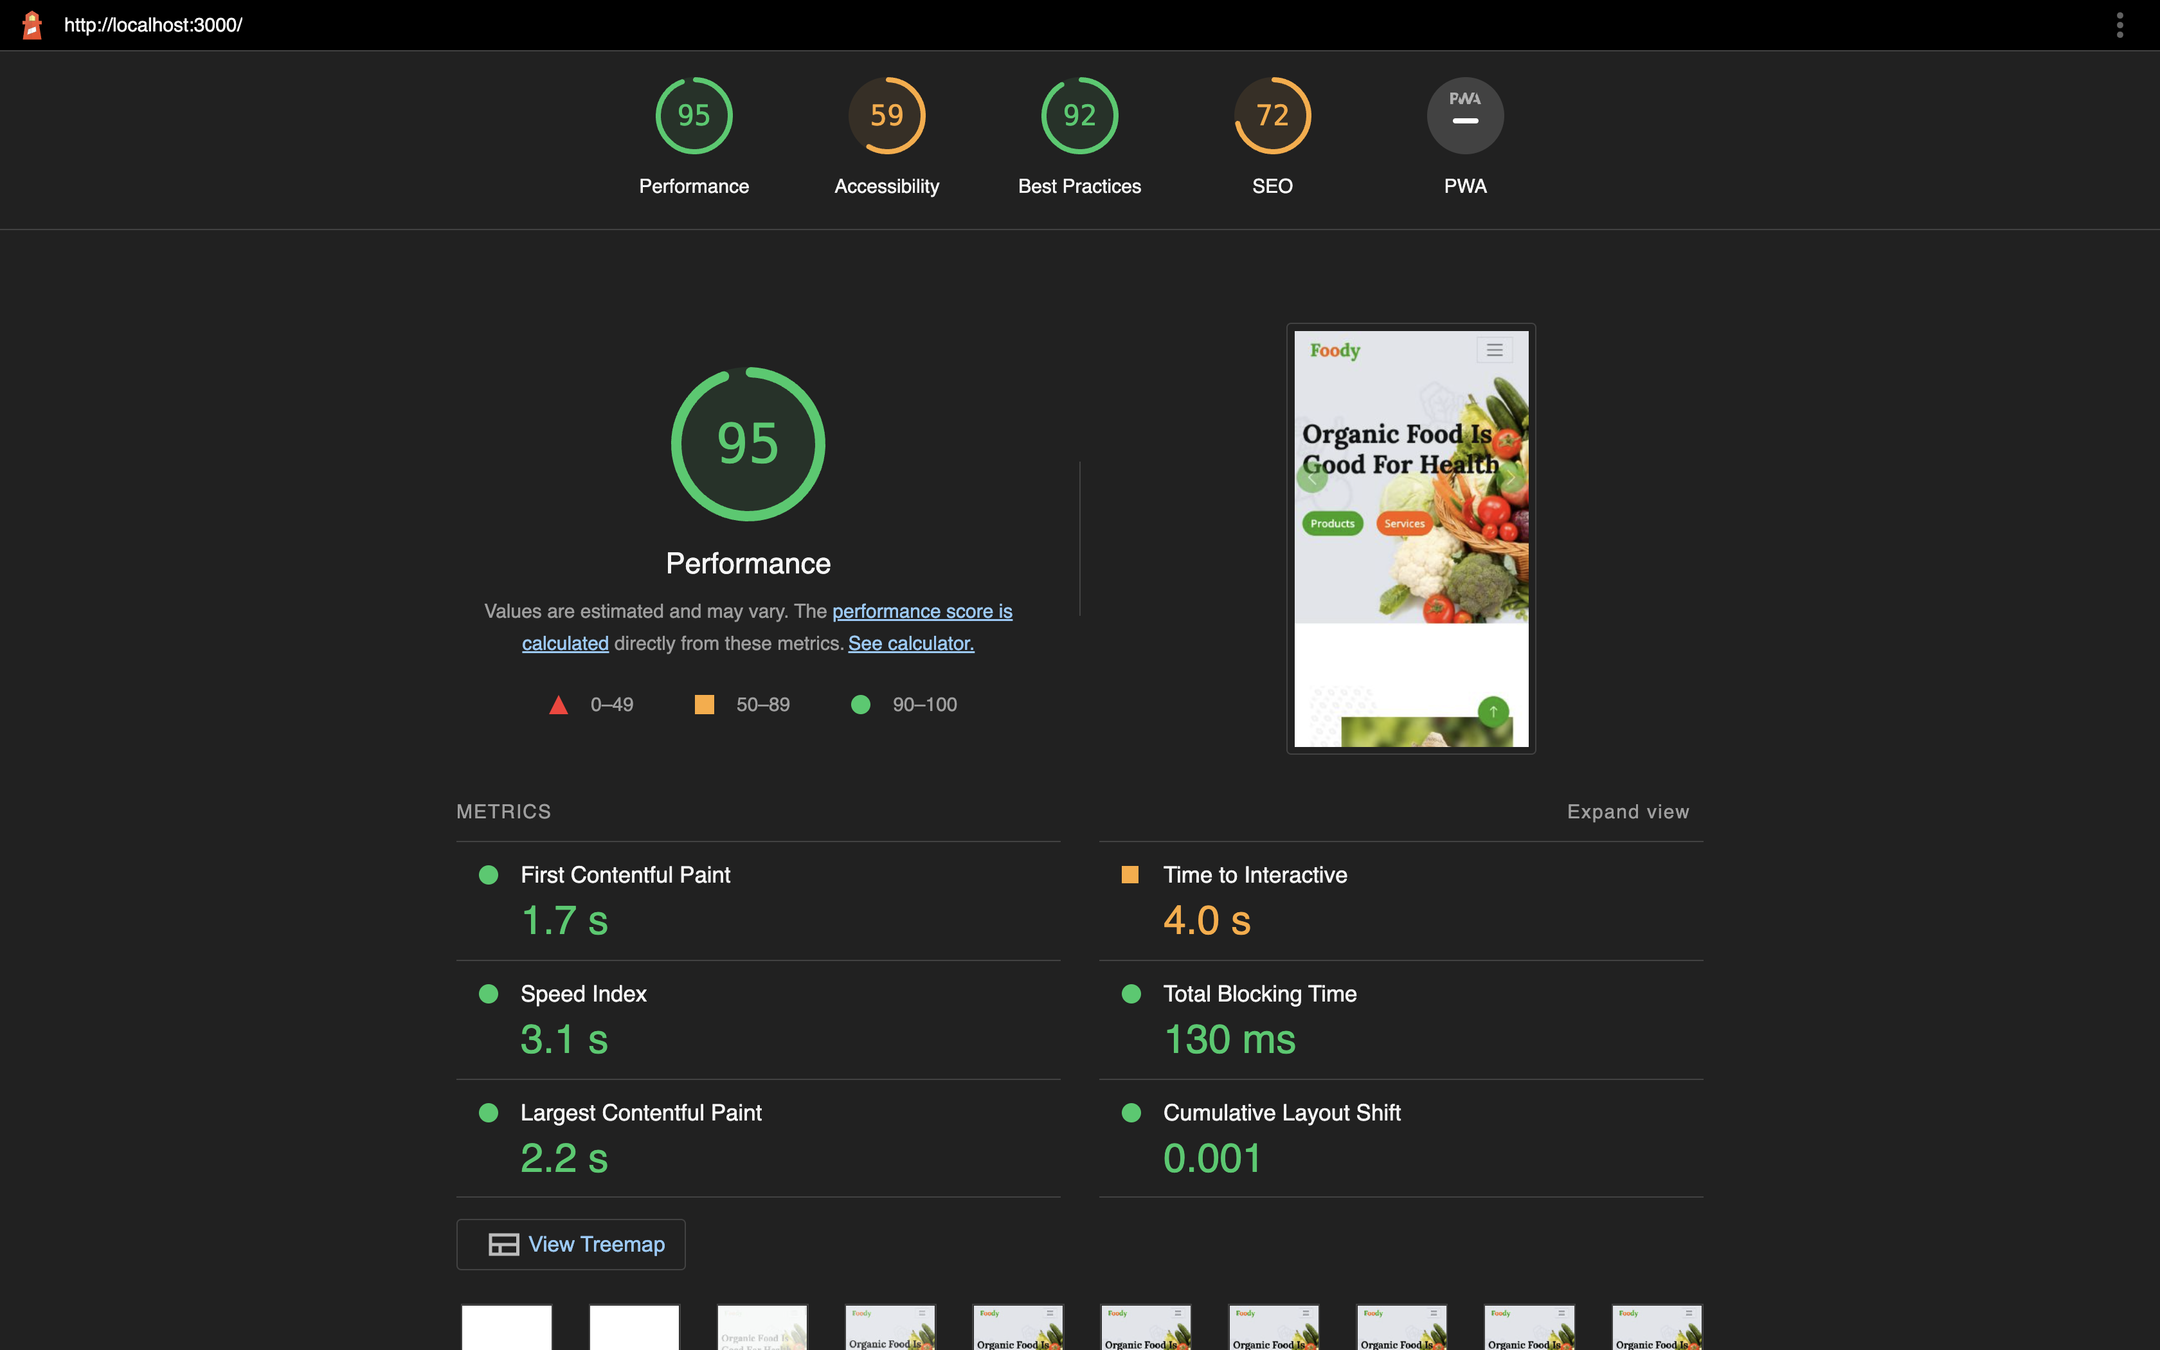Viewport: 2160px width, 1350px height.
Task: Click the large 95 Performance gauge
Action: point(748,444)
